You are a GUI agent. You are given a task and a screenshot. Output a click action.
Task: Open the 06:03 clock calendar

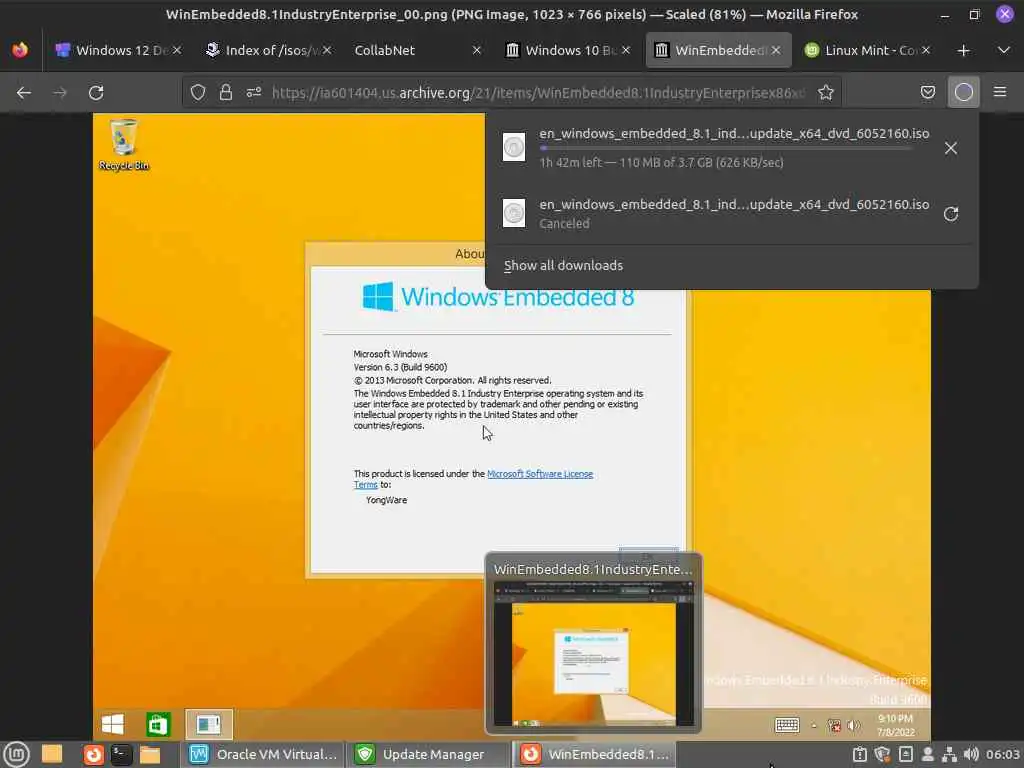pyautogui.click(x=1002, y=754)
